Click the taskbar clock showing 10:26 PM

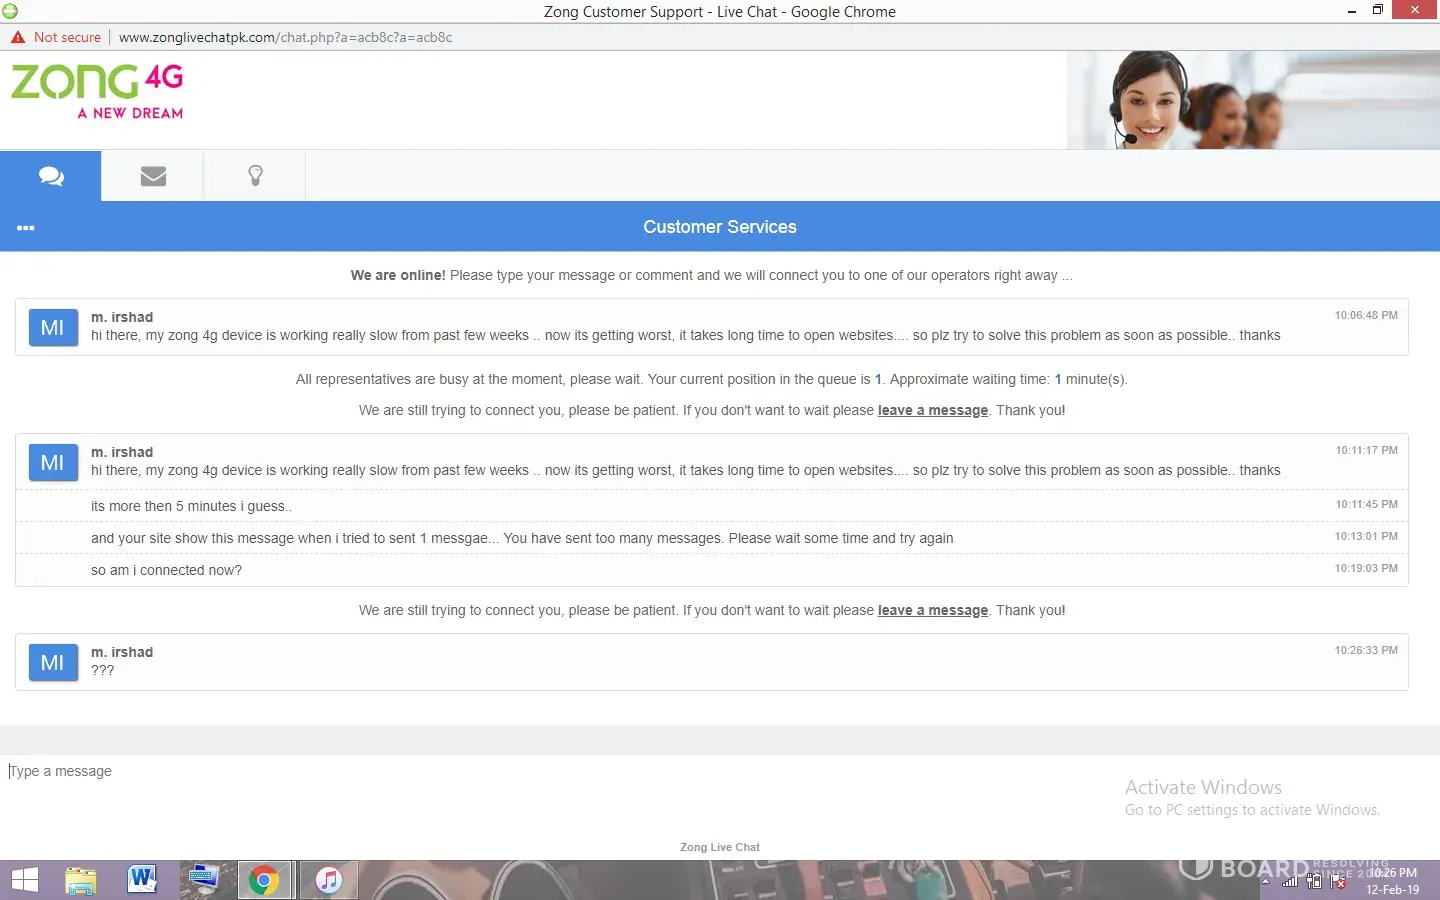[1392, 880]
